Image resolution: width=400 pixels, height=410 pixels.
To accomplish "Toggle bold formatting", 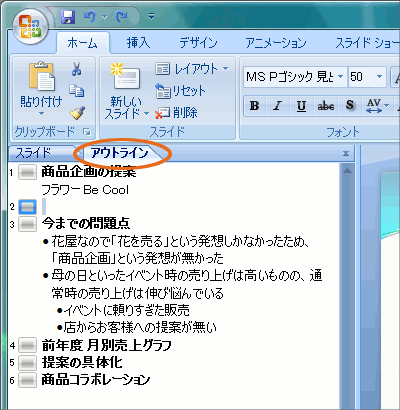I will (255, 106).
